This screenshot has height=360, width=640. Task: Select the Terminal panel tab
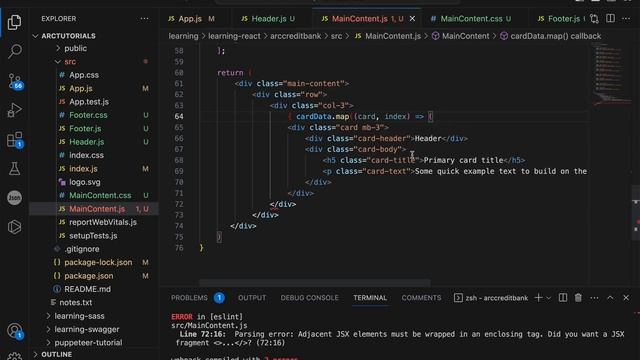370,298
